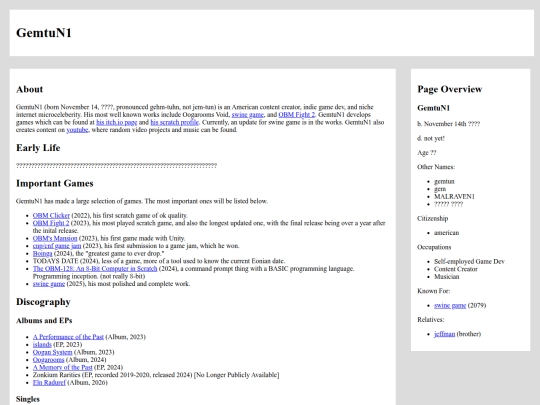The image size is (540, 405).
Task: Open OBM Clicker game link
Action: click(51, 216)
